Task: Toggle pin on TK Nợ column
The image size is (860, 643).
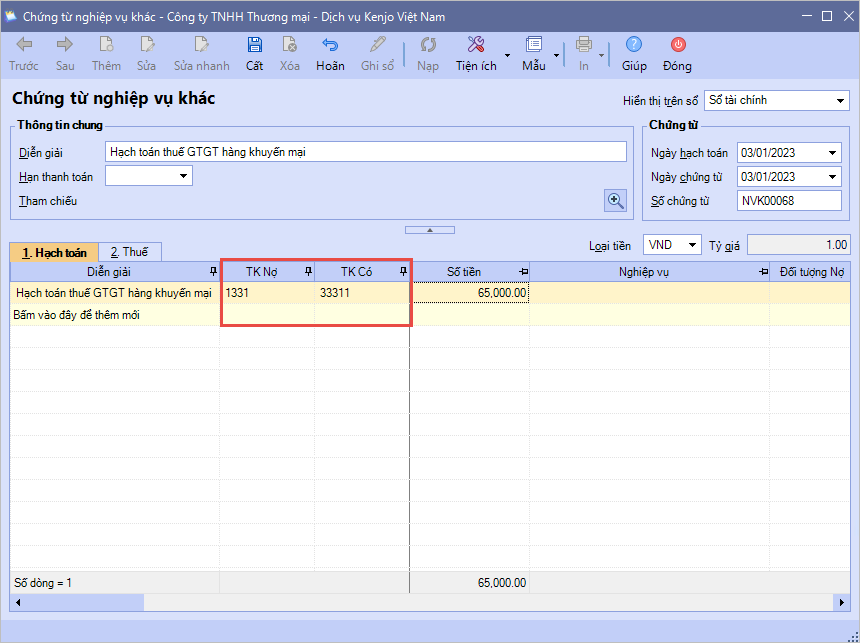Action: (308, 272)
